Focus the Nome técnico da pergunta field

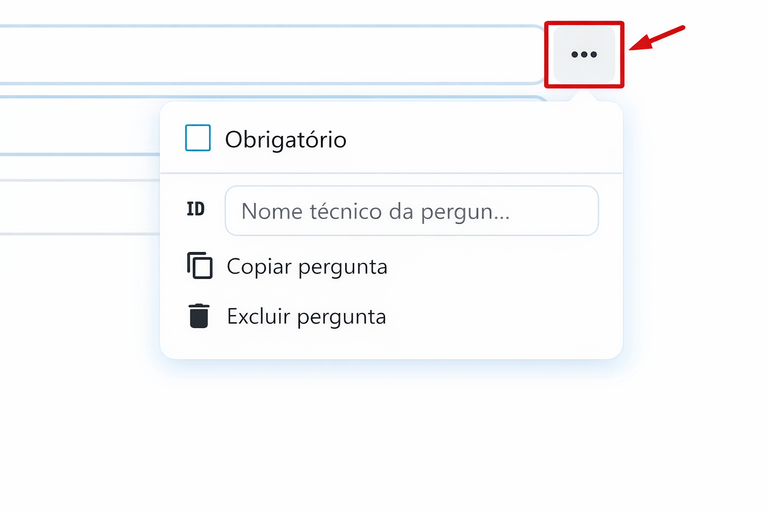(x=411, y=211)
